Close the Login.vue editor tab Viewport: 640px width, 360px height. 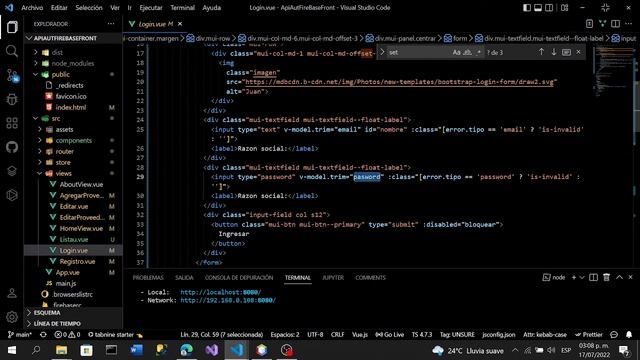coord(180,24)
